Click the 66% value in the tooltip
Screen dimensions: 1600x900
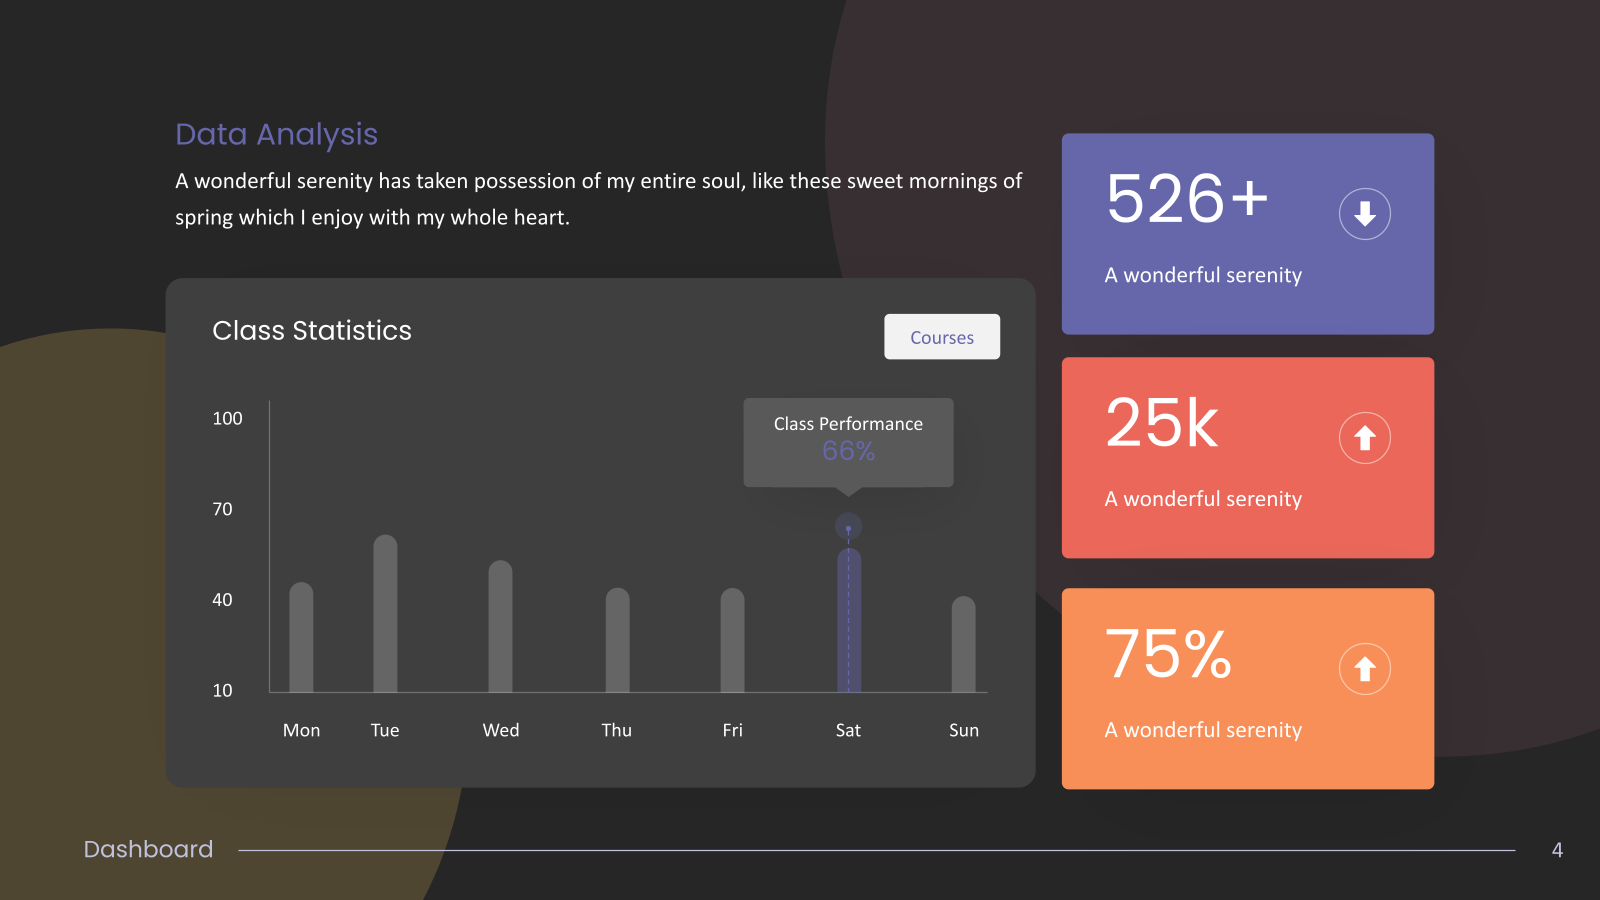pos(848,451)
